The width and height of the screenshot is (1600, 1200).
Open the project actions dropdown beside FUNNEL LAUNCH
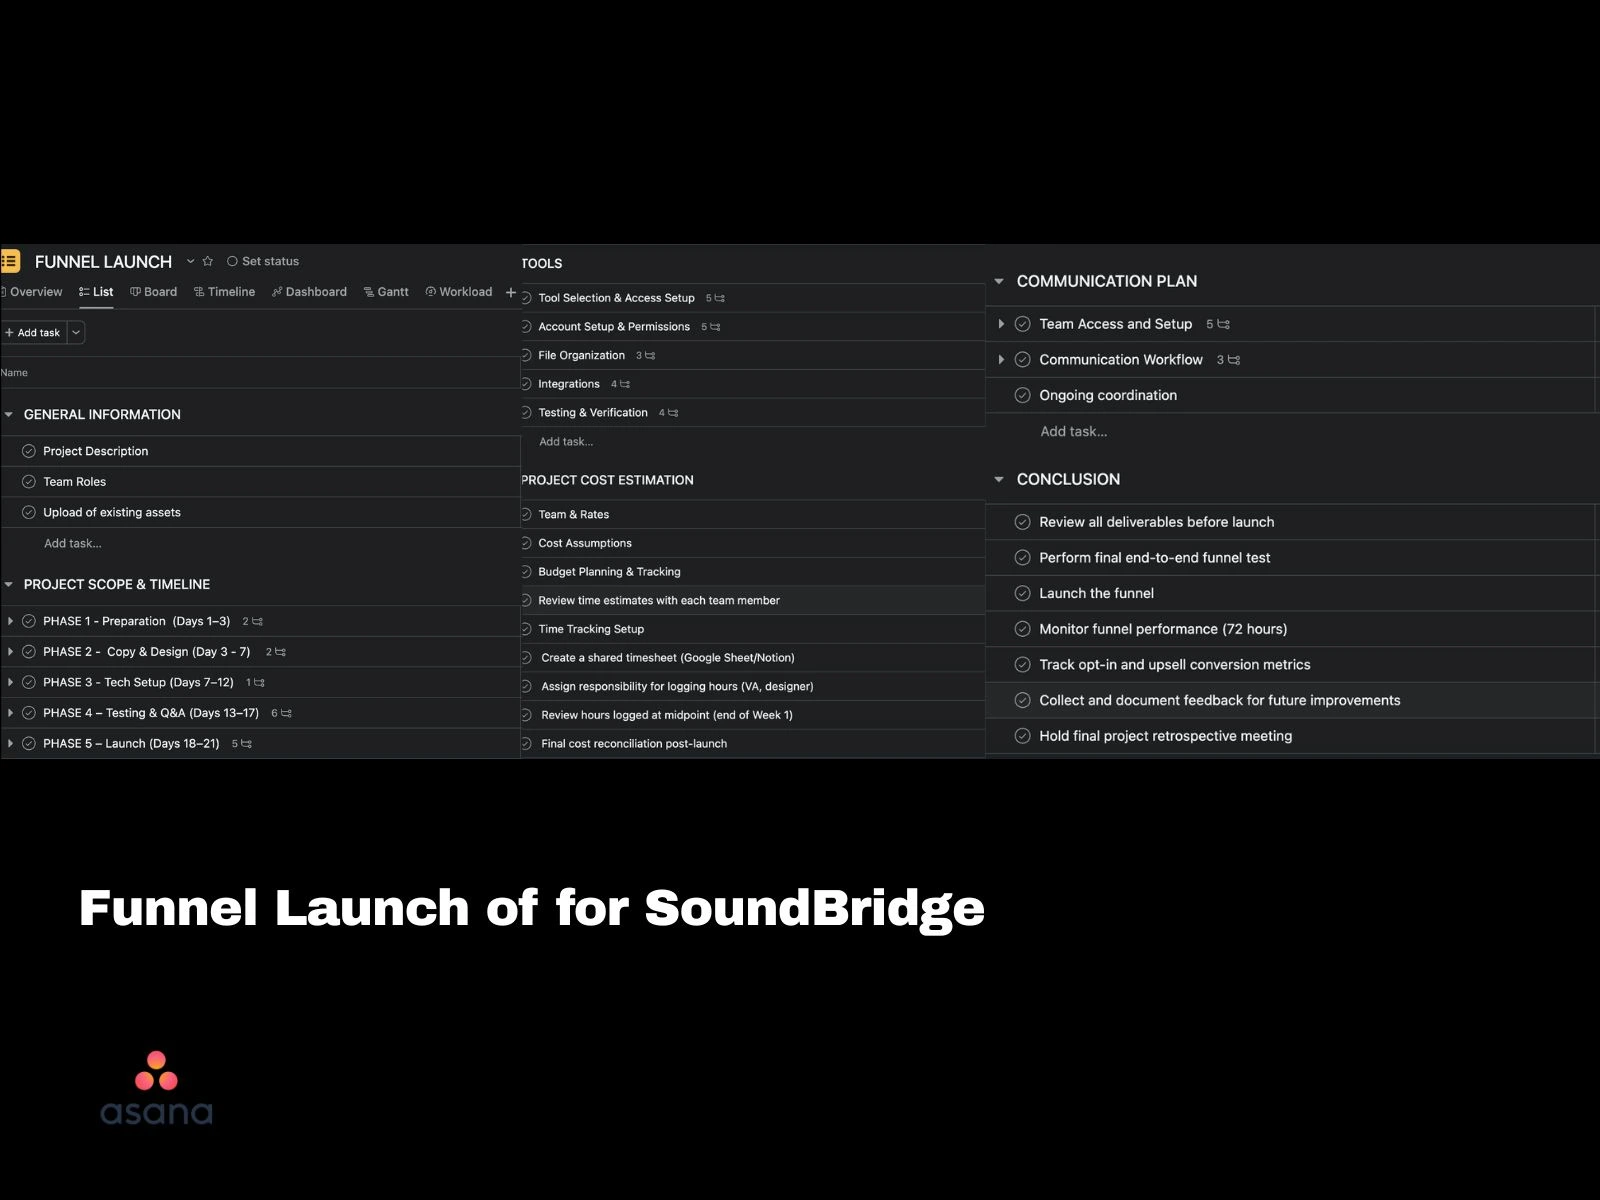[x=190, y=261]
